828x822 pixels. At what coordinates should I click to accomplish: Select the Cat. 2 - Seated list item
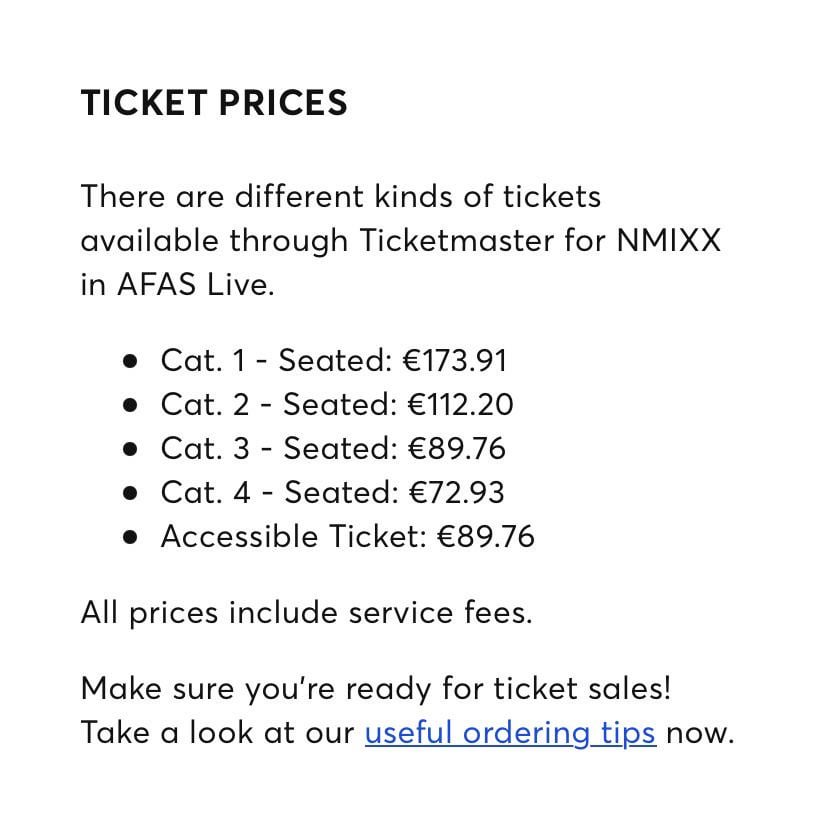click(x=337, y=405)
